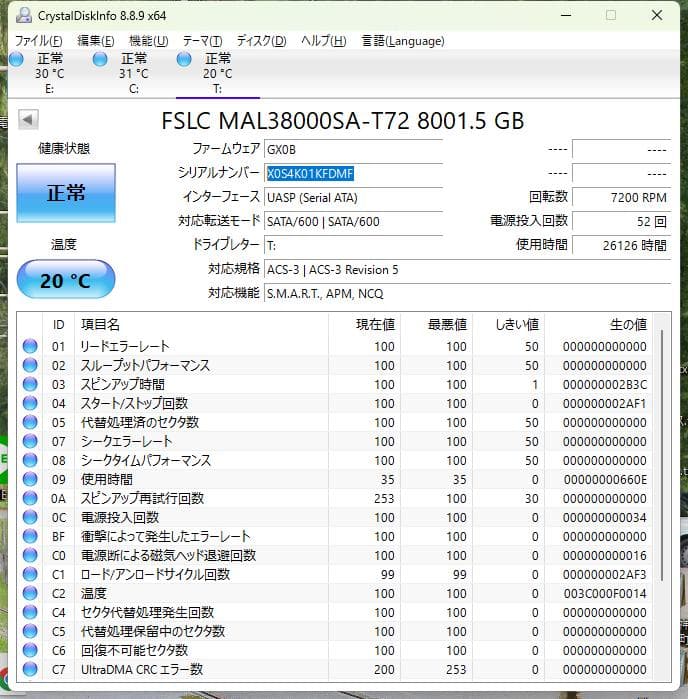
Task: Click the T: drive blue status circle
Action: click(x=184, y=59)
